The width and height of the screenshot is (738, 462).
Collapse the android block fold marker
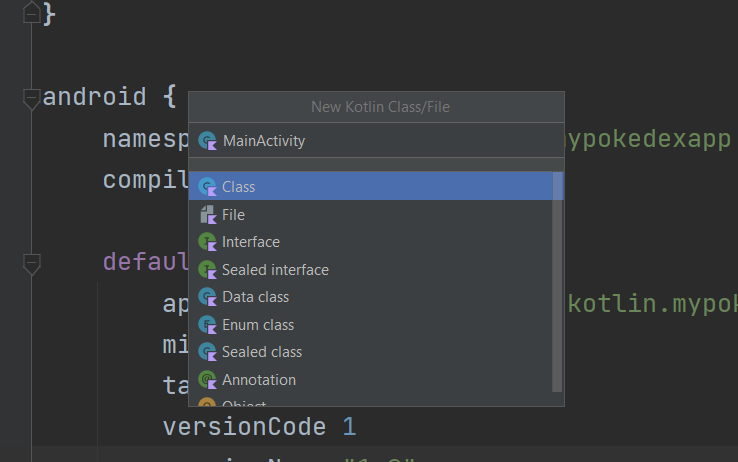31,98
